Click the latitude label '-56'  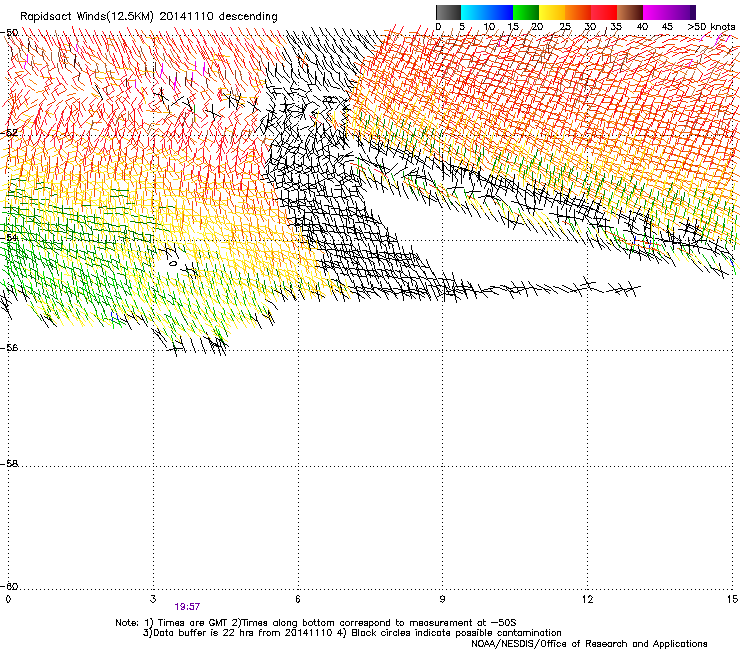(9, 347)
